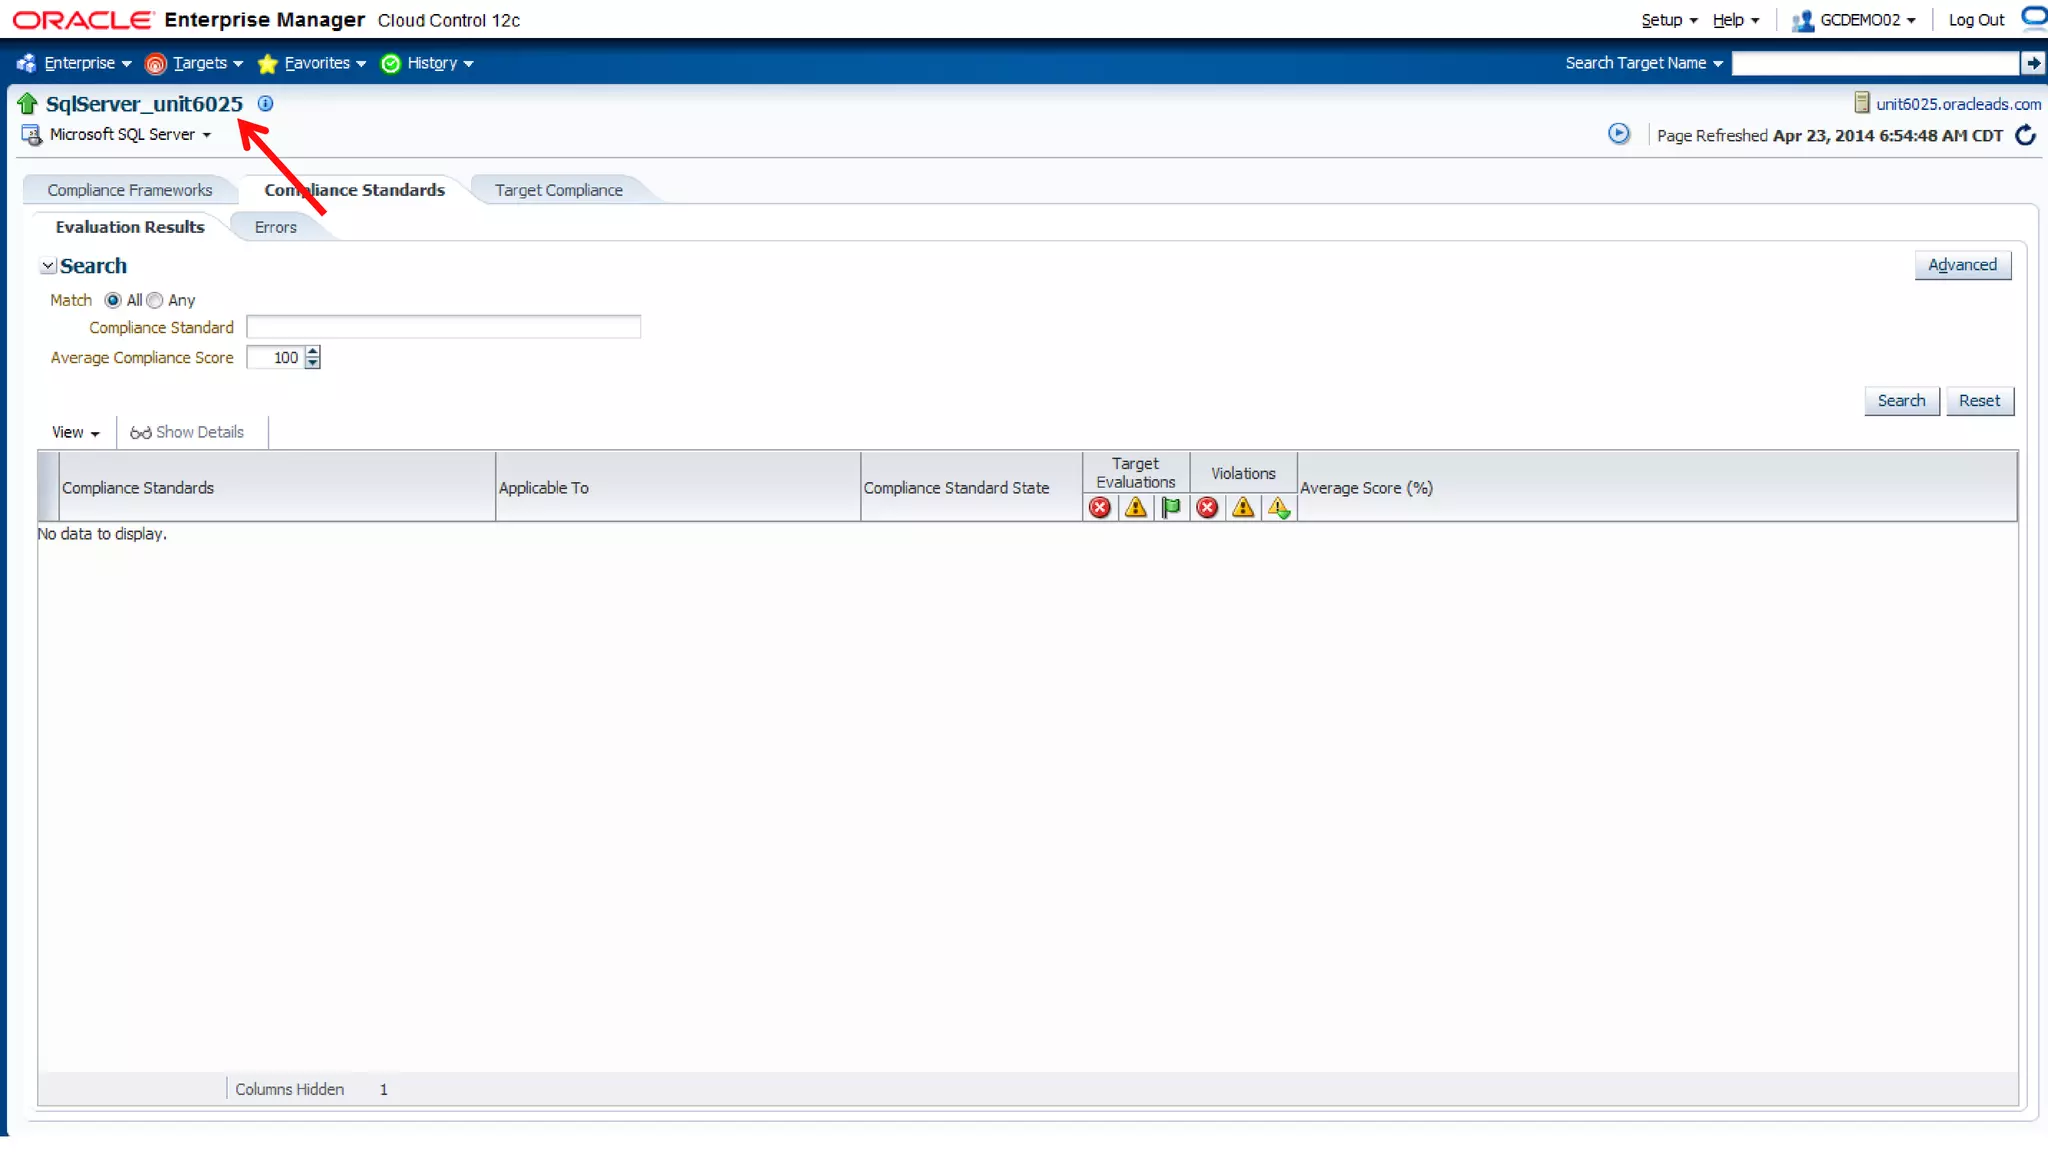The width and height of the screenshot is (2048, 1152).
Task: Click the chat bubble icon at top right
Action: pyautogui.click(x=2035, y=17)
